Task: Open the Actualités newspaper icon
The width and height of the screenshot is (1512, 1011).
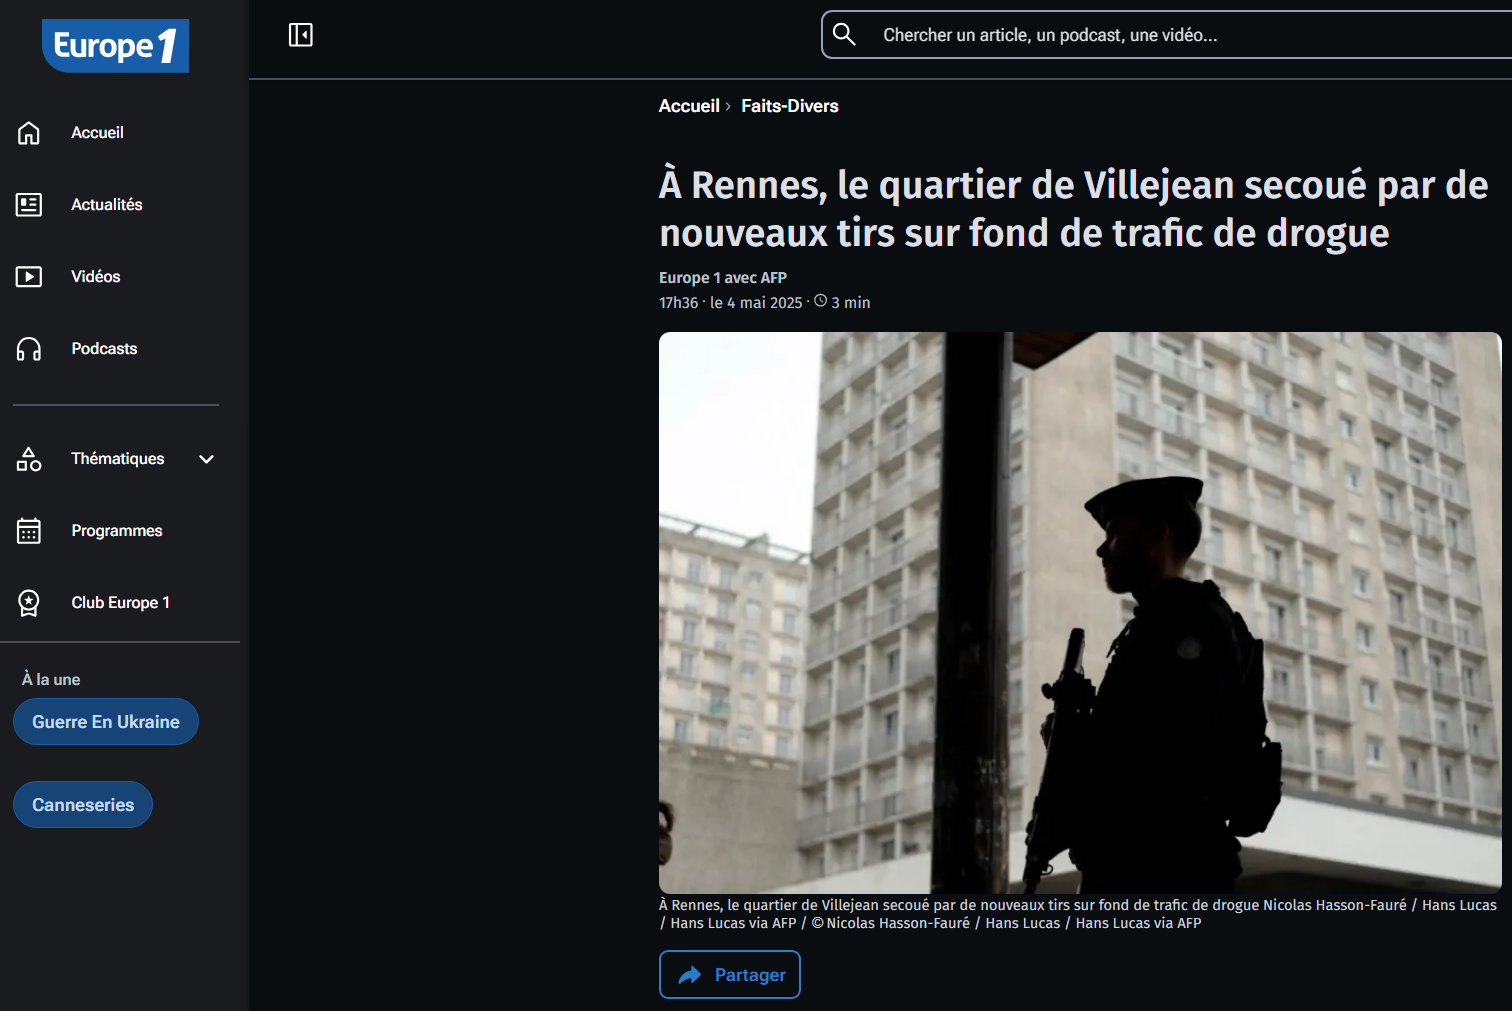Action: 29,205
